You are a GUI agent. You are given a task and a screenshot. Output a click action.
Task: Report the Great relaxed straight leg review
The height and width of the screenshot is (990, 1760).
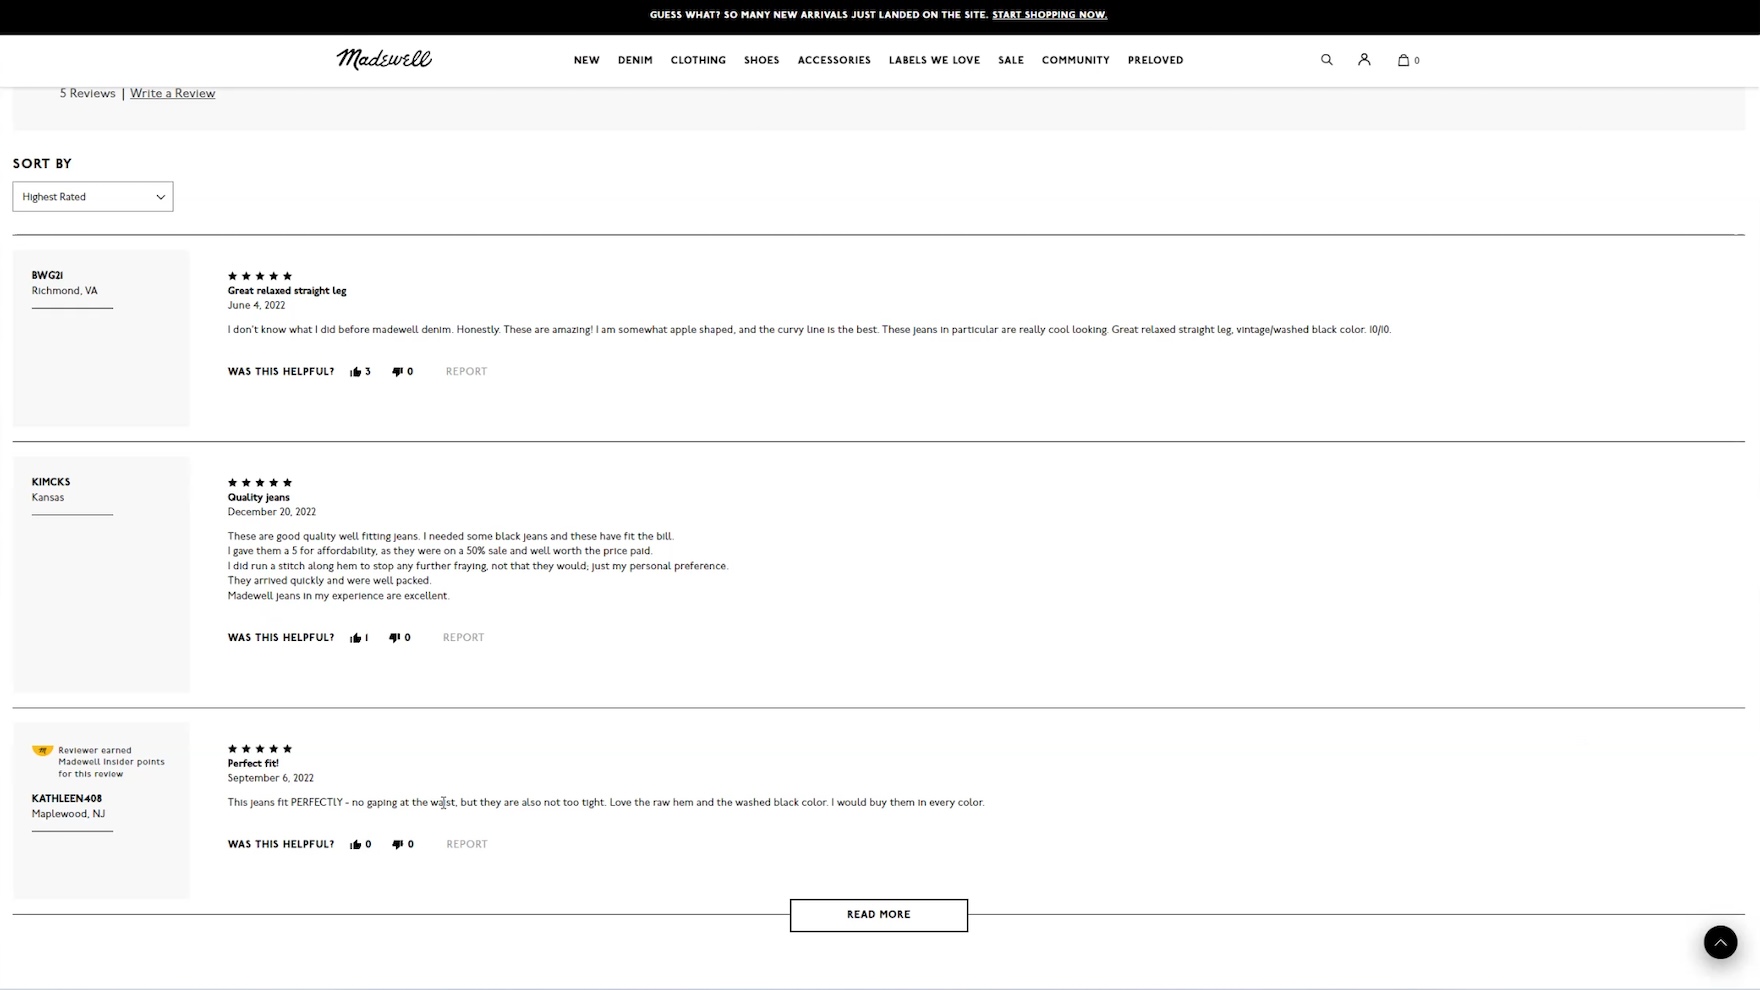point(466,372)
